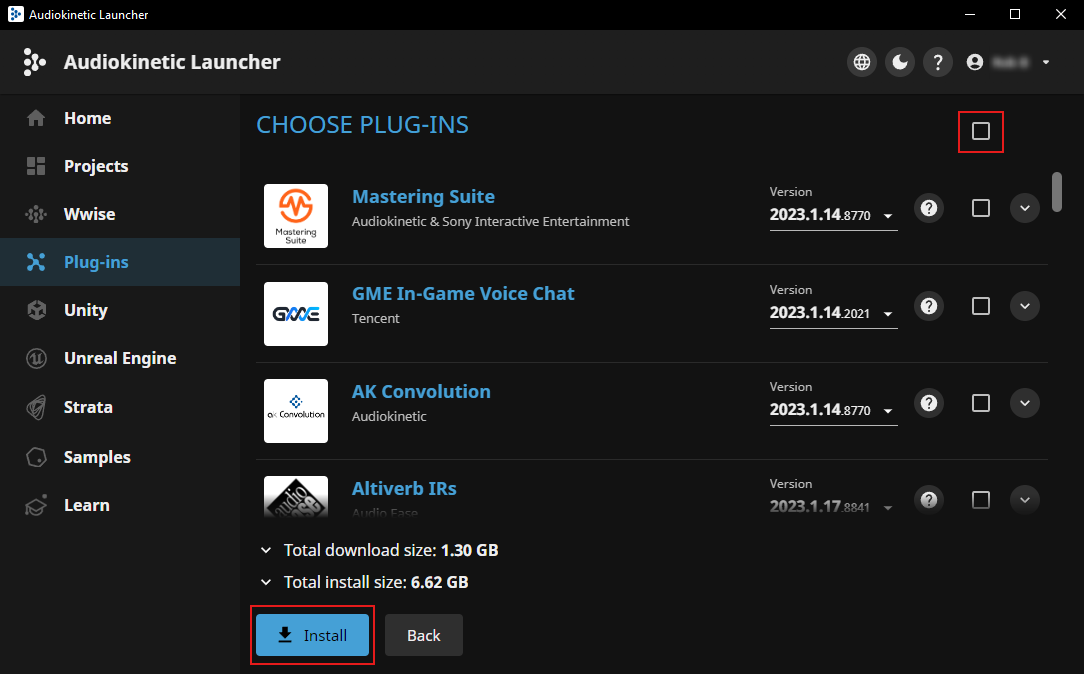Screen dimensions: 1084x674
Task: Click the GME logo thumbnail
Action: (x=296, y=314)
